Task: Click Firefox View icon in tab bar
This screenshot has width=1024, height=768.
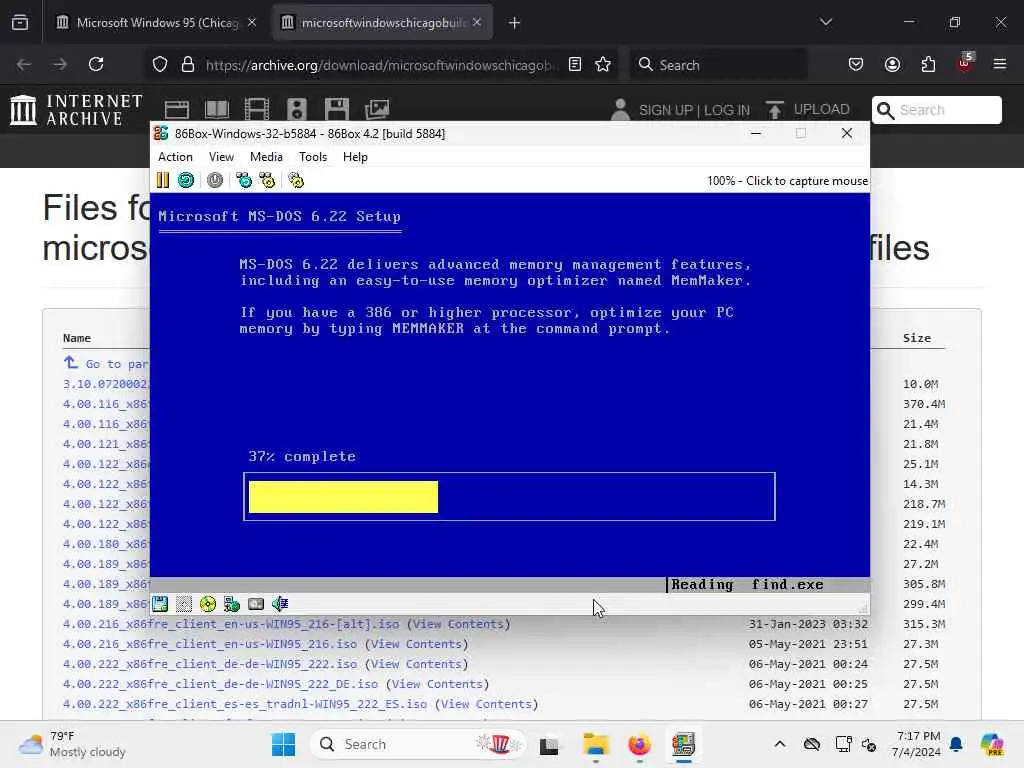Action: pos(20,23)
